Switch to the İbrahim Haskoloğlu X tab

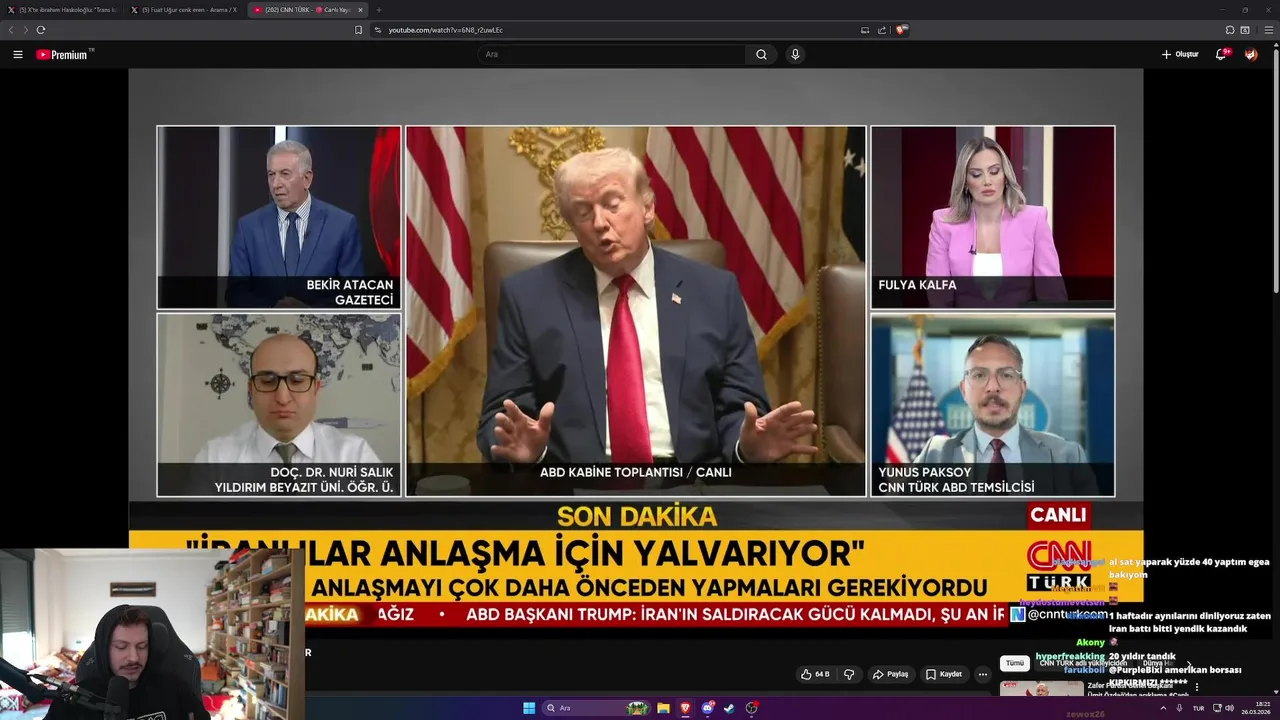(x=62, y=10)
